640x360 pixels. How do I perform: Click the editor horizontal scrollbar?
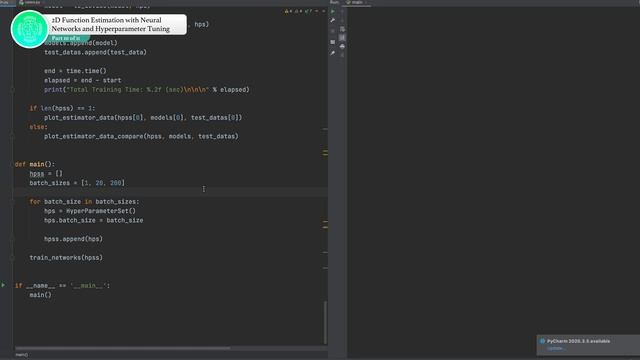coord(122,348)
